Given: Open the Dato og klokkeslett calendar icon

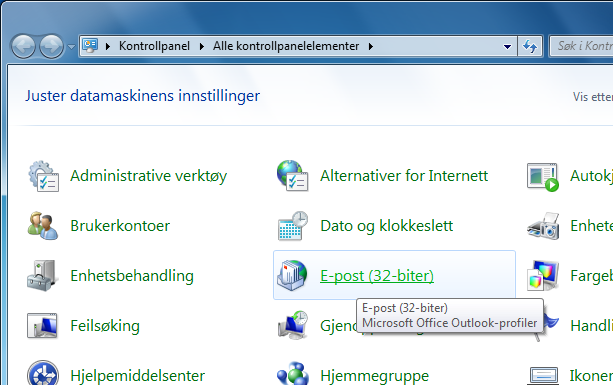Looking at the screenshot, I should tap(293, 226).
